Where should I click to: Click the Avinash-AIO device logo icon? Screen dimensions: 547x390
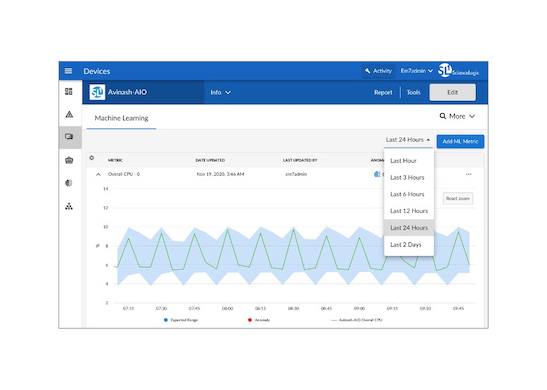click(97, 92)
